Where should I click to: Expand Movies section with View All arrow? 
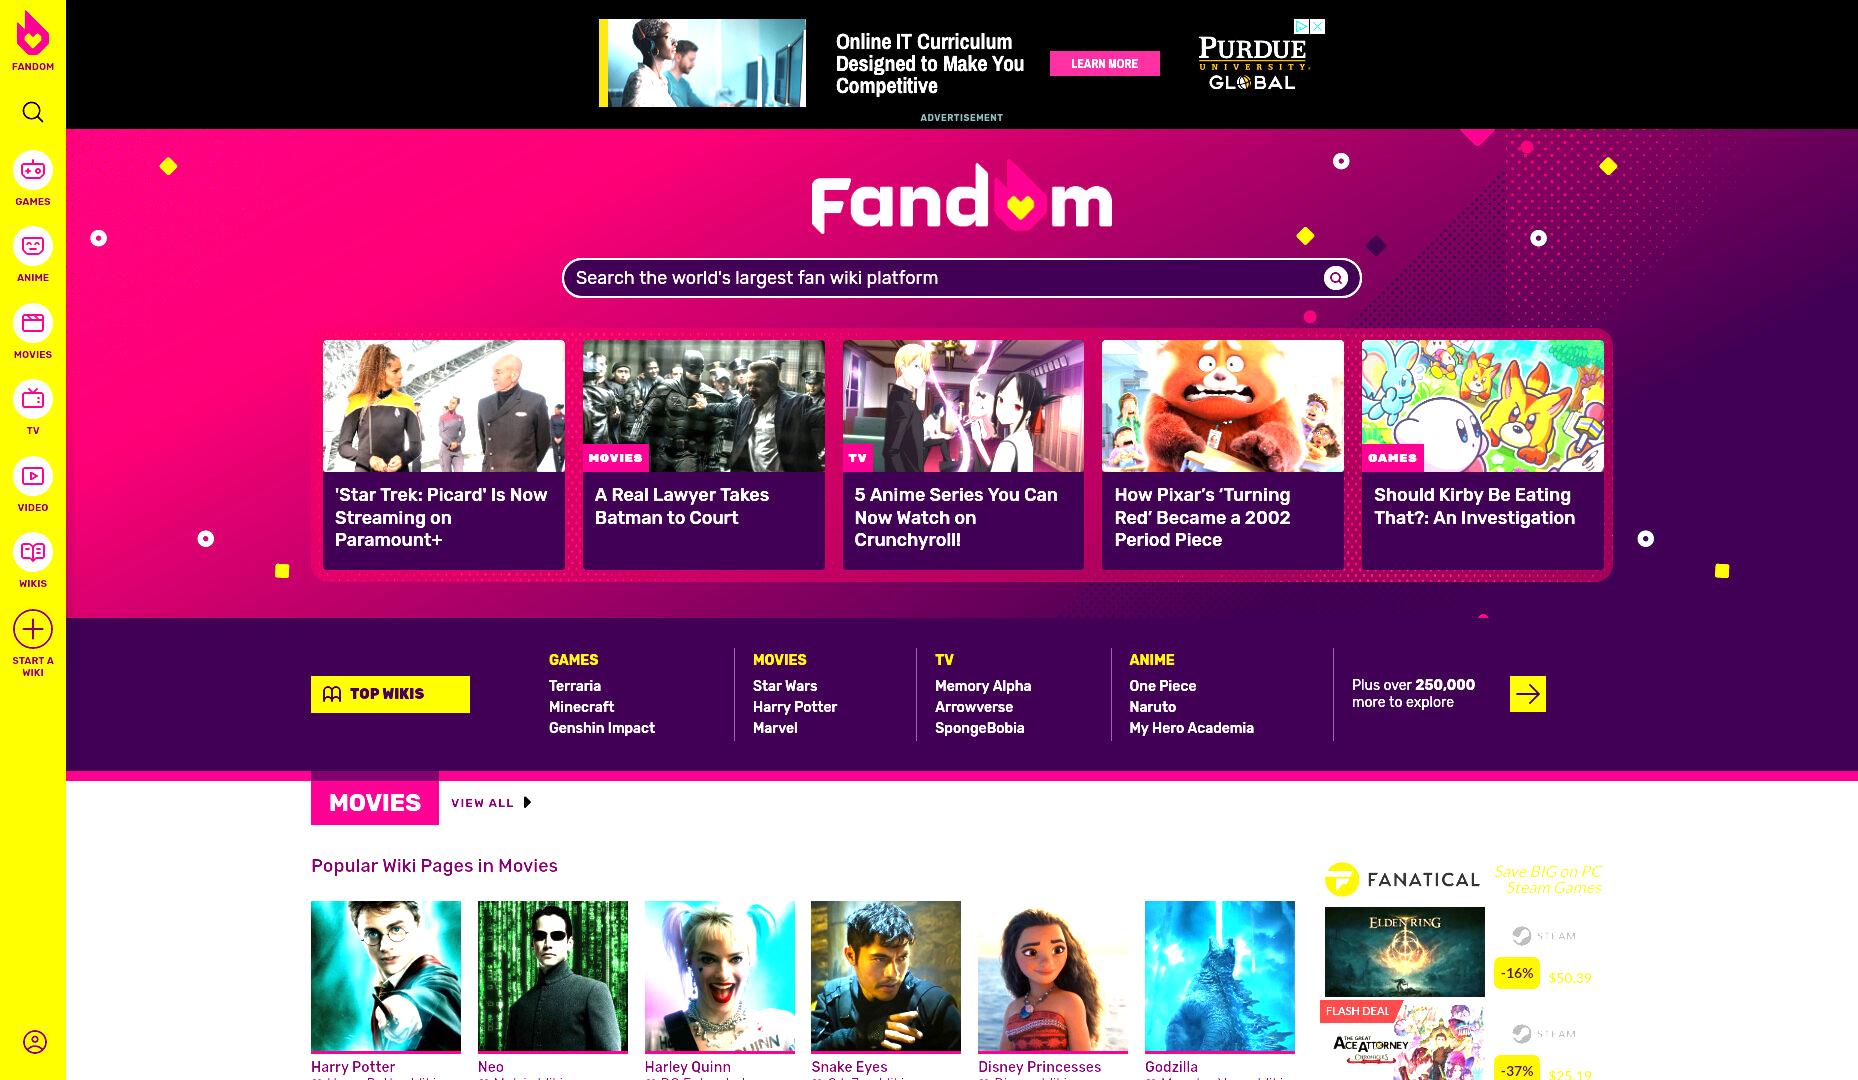tap(492, 803)
